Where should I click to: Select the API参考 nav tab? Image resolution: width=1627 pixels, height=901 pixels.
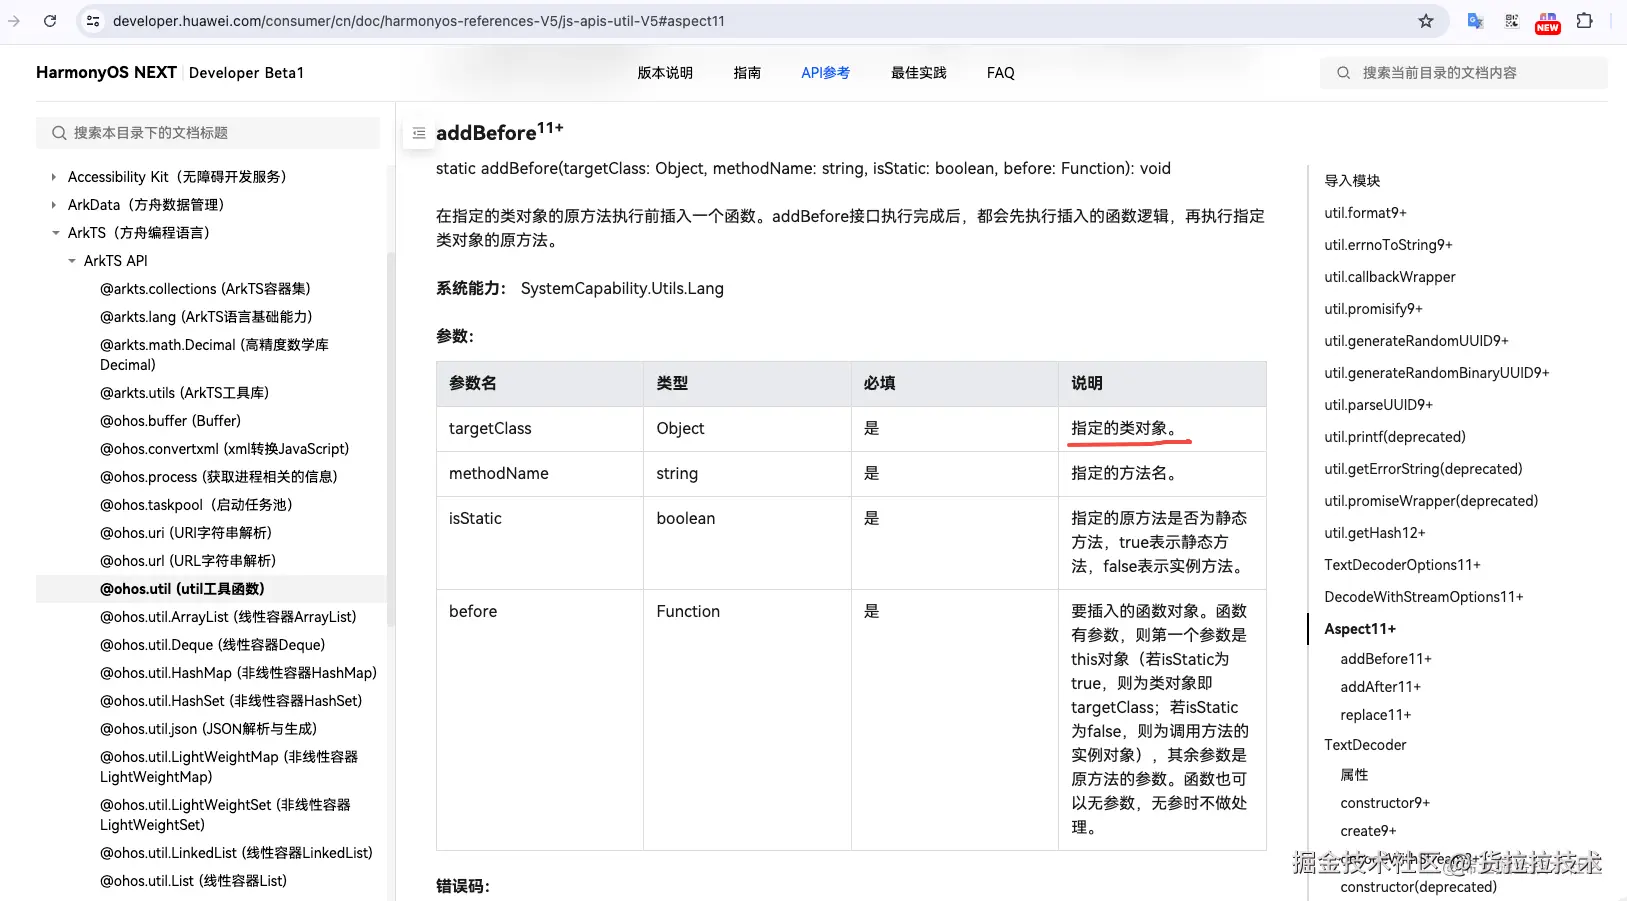point(825,73)
